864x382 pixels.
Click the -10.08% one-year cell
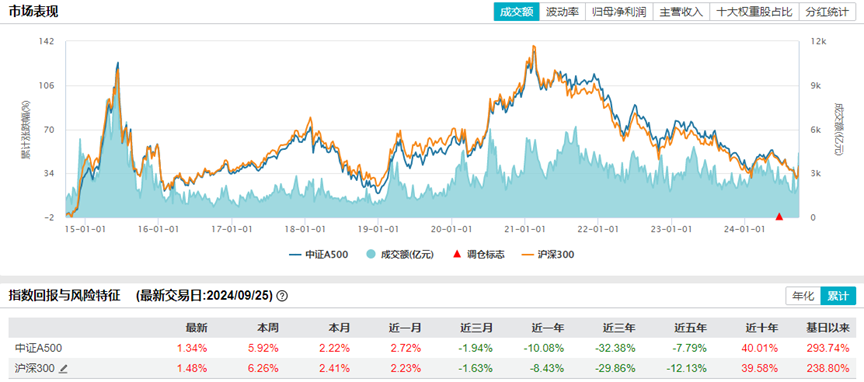coord(544,348)
